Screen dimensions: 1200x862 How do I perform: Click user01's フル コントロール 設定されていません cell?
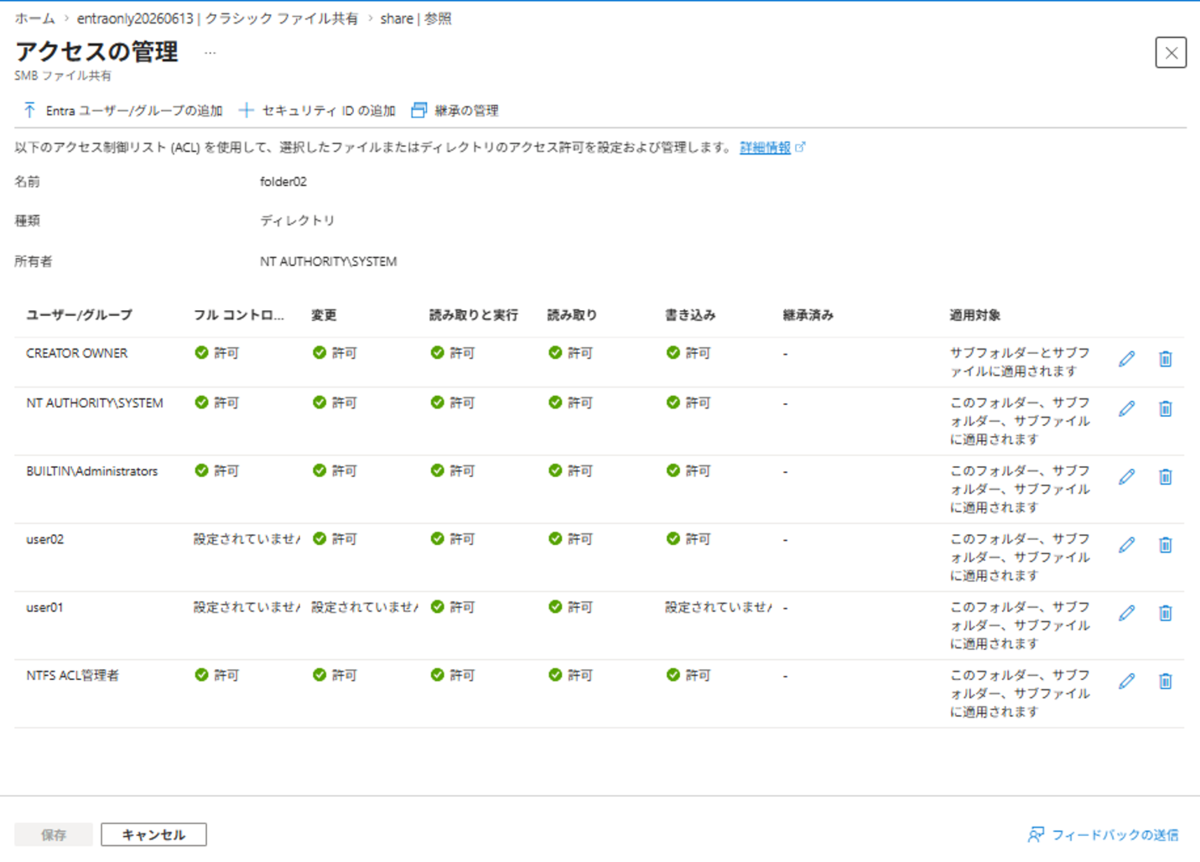[247, 607]
